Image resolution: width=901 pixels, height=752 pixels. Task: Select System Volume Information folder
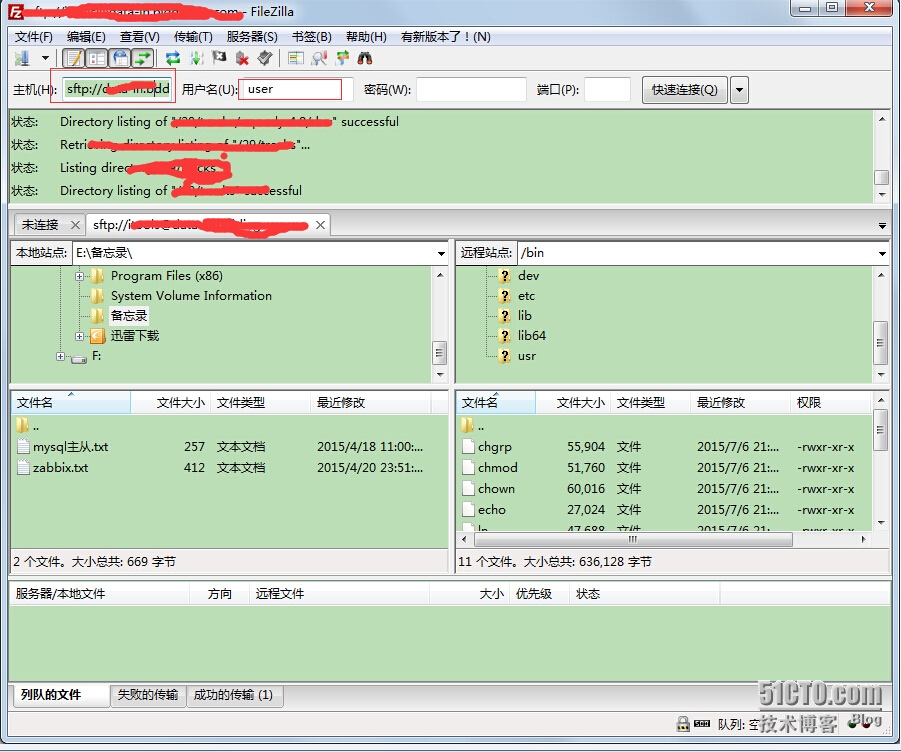pyautogui.click(x=191, y=296)
